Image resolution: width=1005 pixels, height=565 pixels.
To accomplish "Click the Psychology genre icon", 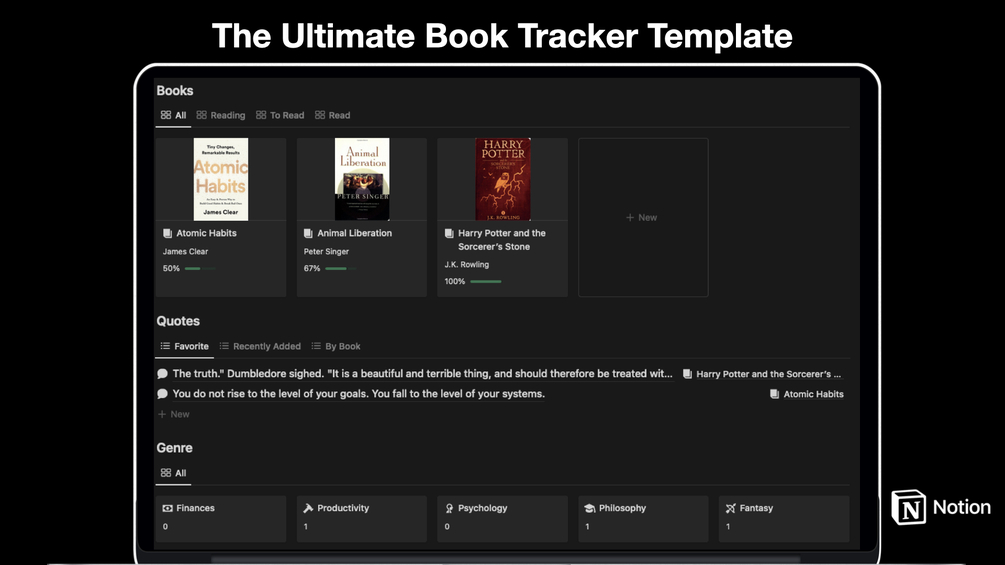I will tap(450, 508).
